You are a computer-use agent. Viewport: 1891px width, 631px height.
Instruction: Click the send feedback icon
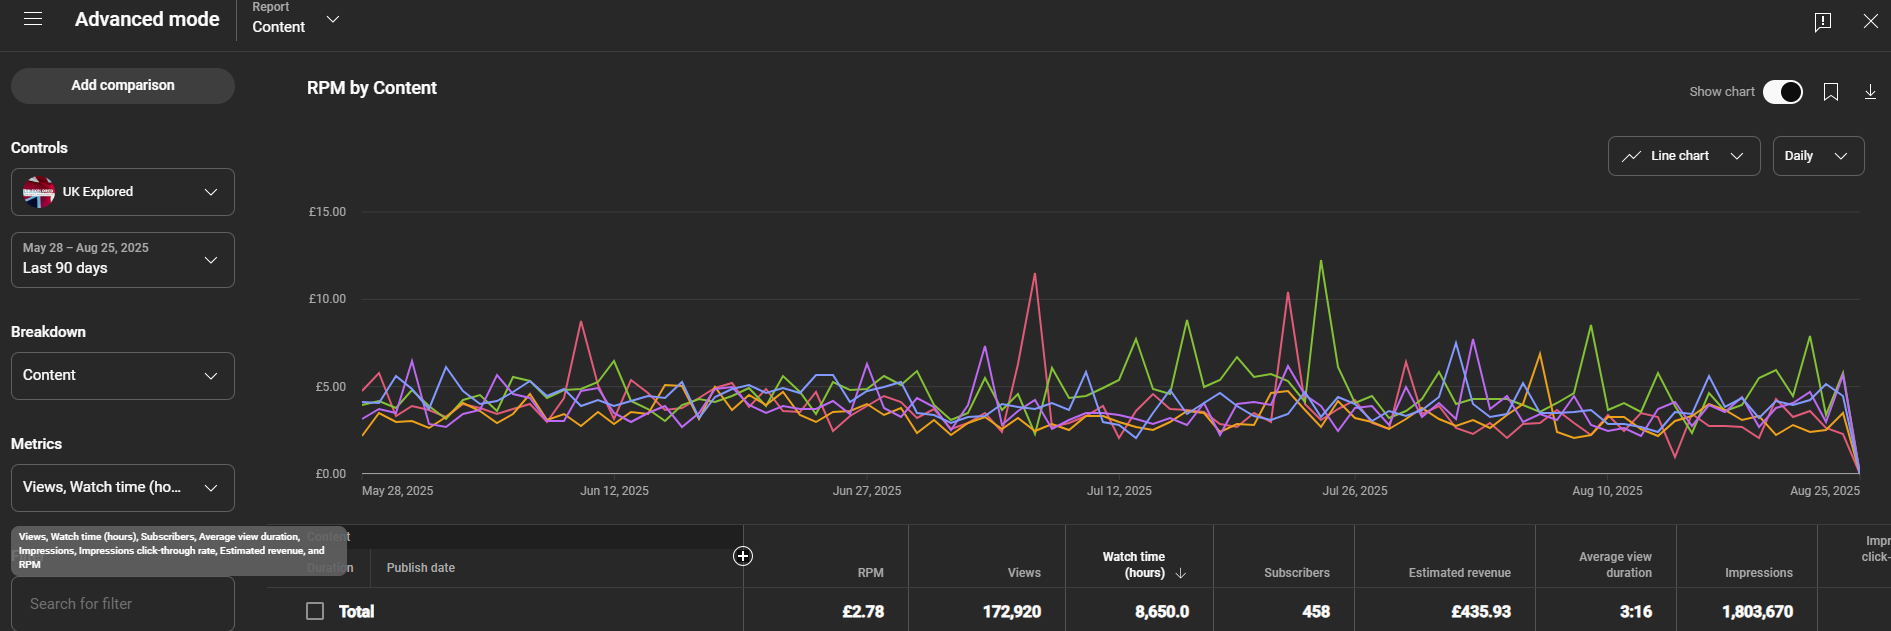1823,21
